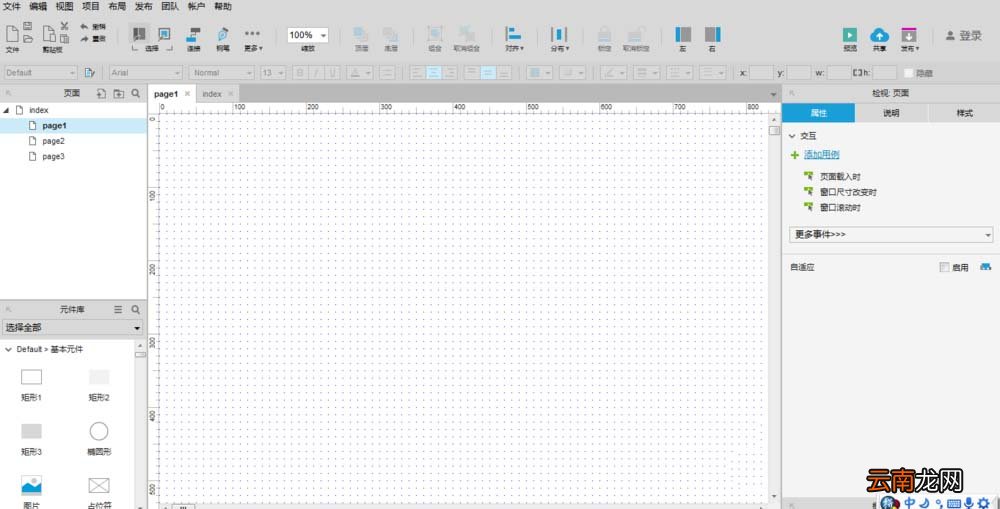Switch to the notes (说明) tab
This screenshot has height=509, width=1000.
(891, 113)
